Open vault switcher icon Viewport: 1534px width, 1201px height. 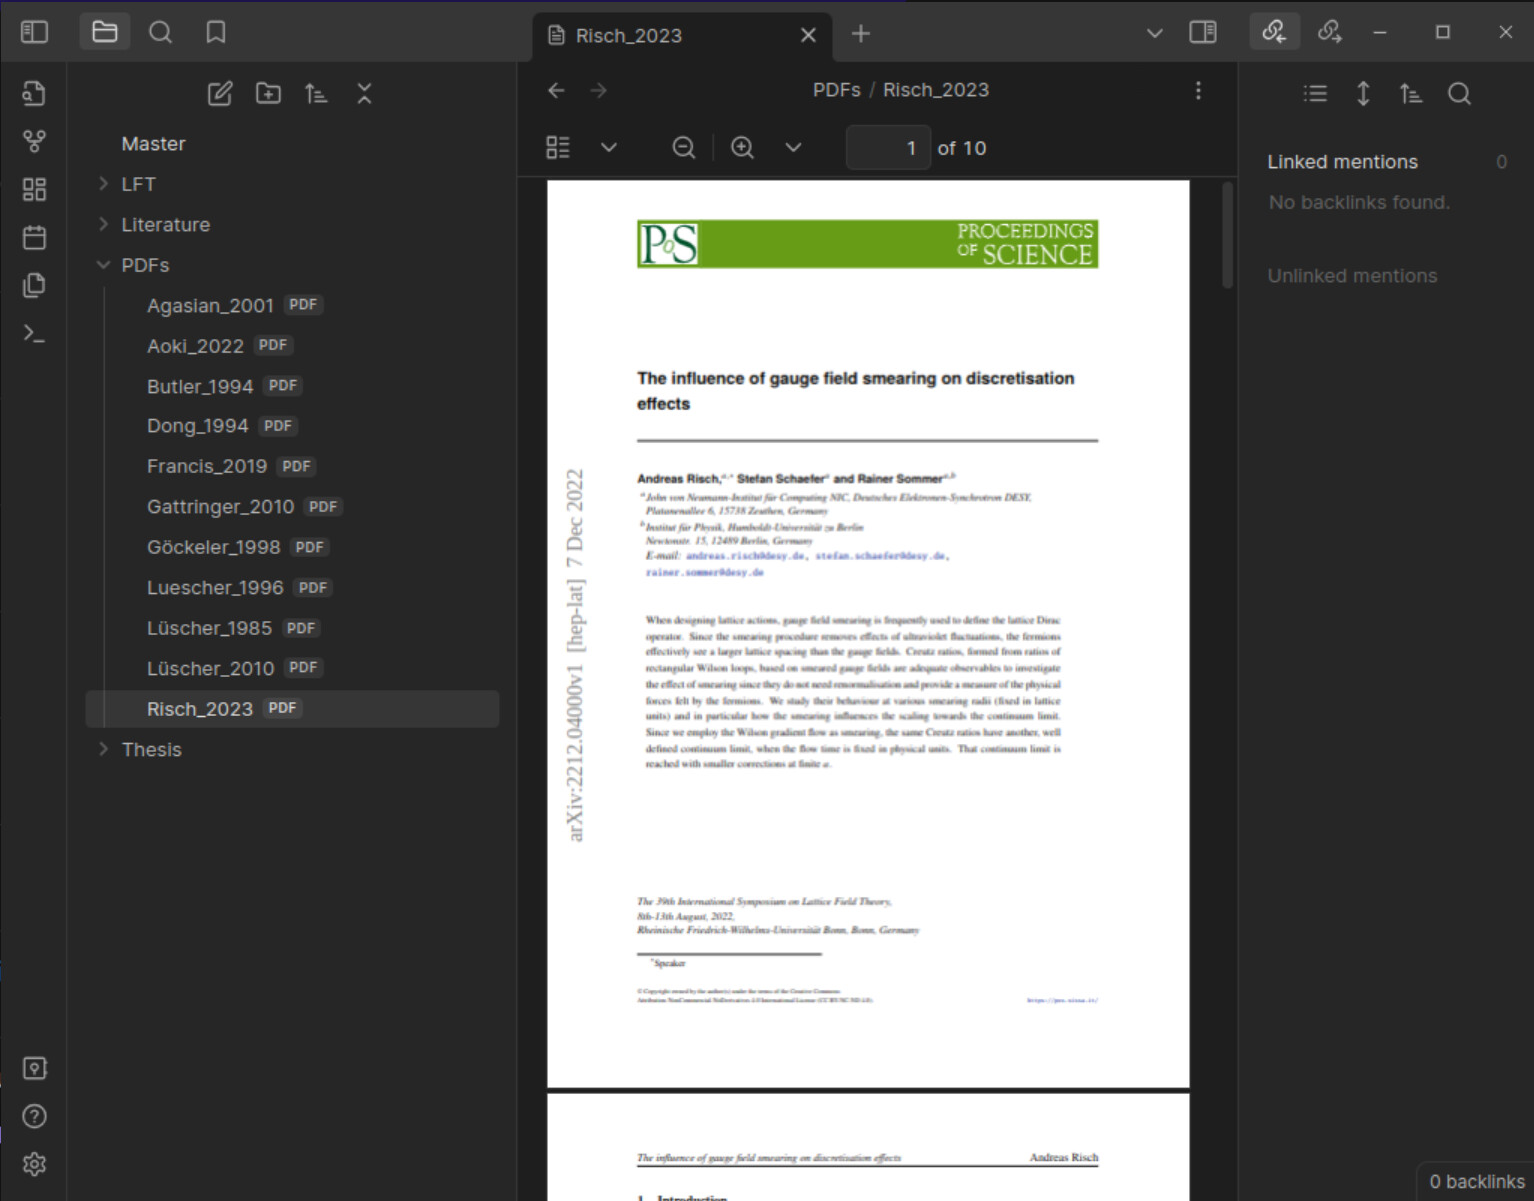tap(34, 1068)
